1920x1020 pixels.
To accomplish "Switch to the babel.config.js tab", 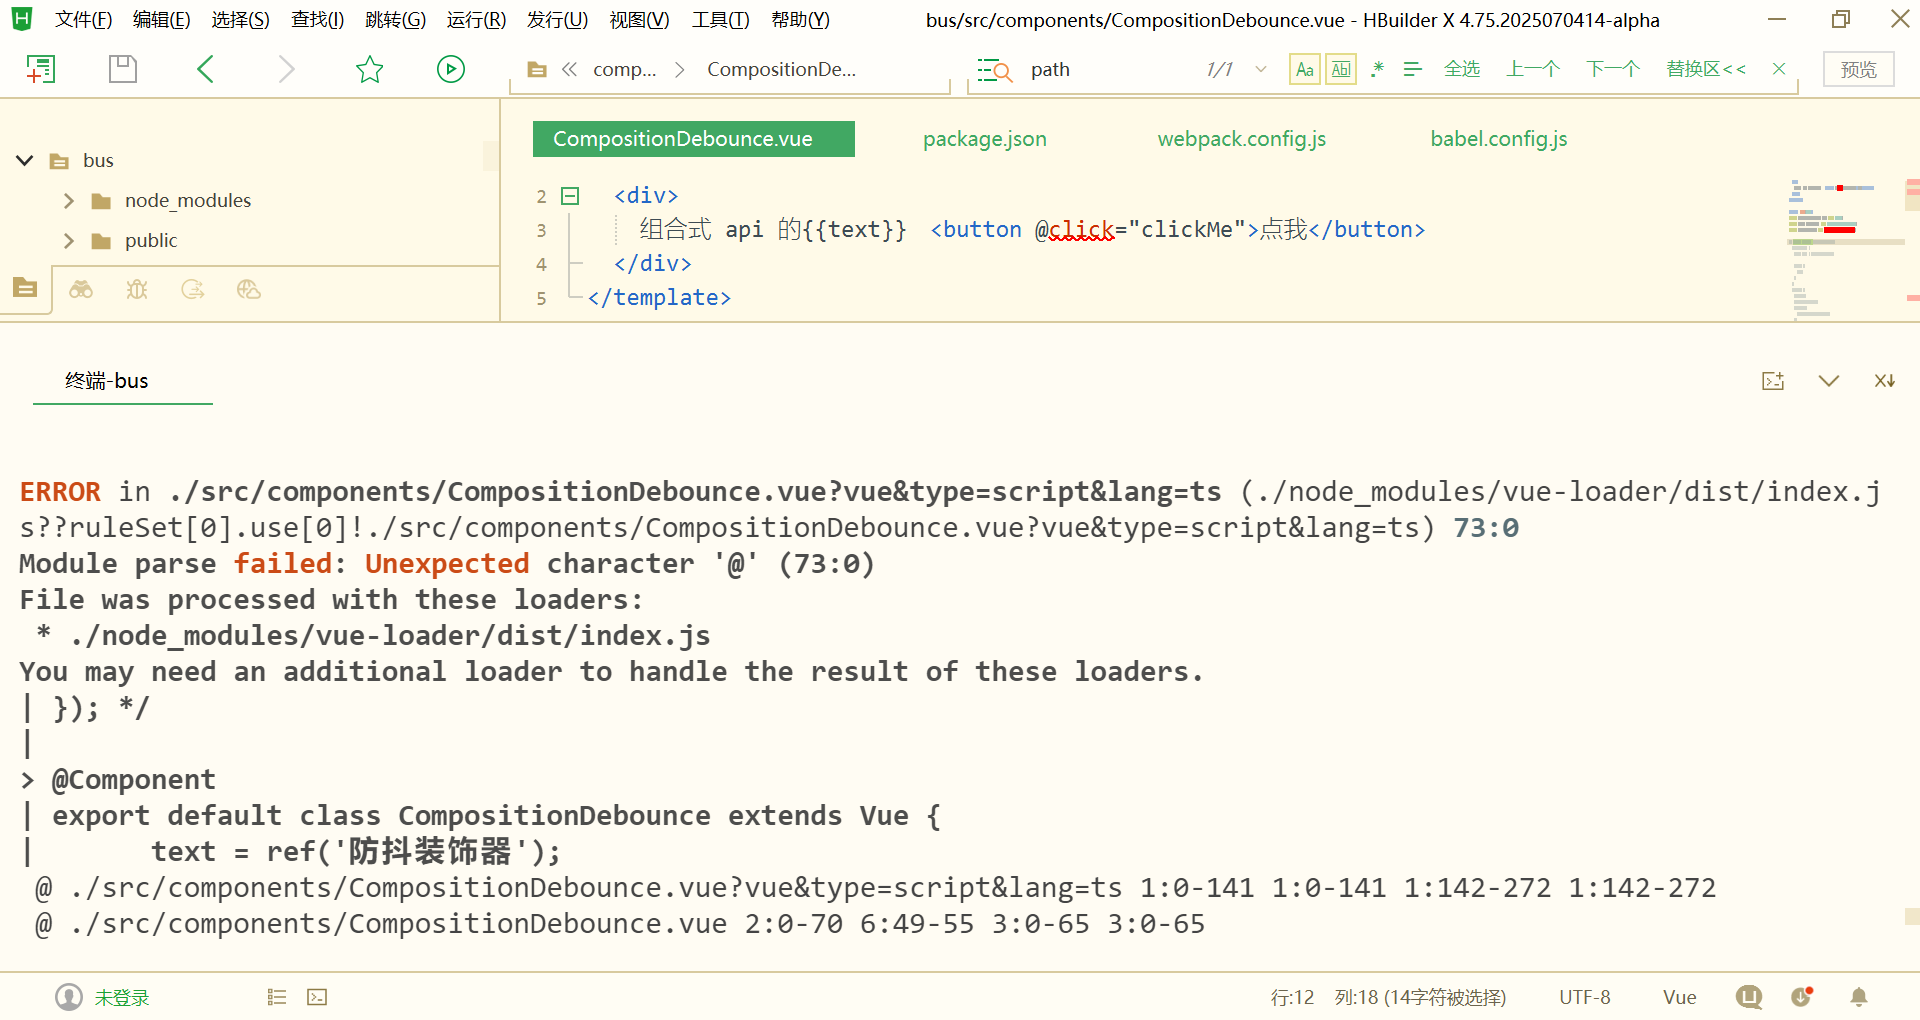I will [1499, 139].
